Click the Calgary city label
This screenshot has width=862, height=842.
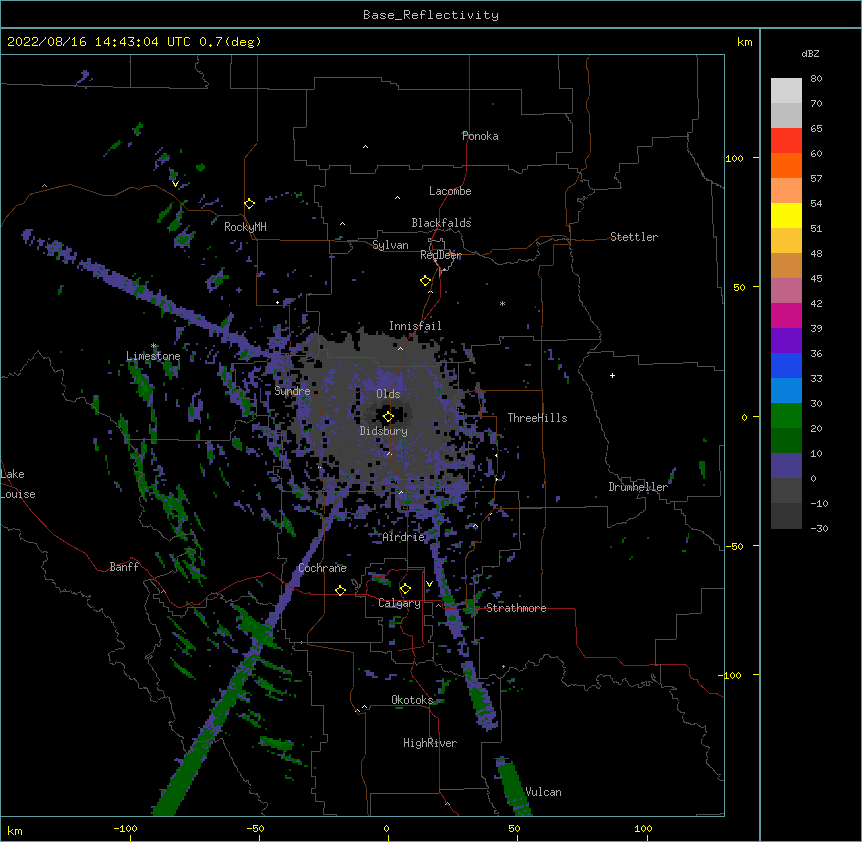[399, 603]
